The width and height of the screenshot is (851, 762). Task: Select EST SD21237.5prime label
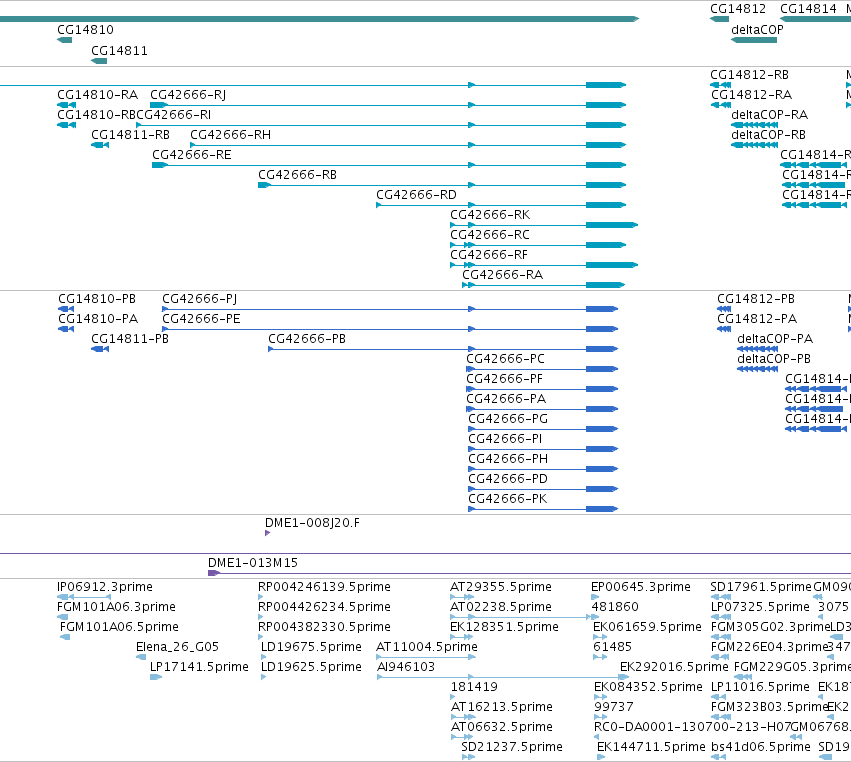pyautogui.click(x=512, y=747)
